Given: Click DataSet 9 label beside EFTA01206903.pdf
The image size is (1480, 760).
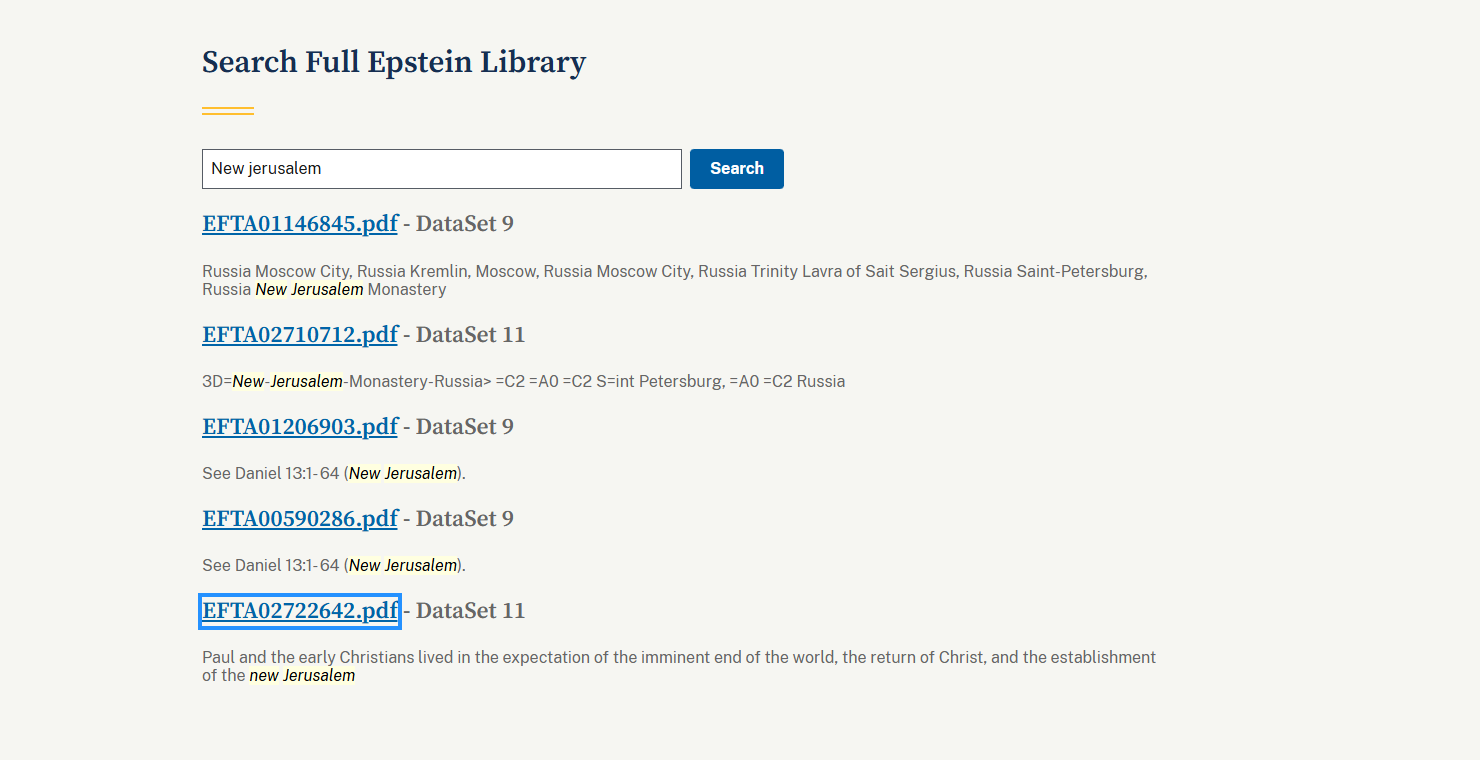Looking at the screenshot, I should coord(465,427).
